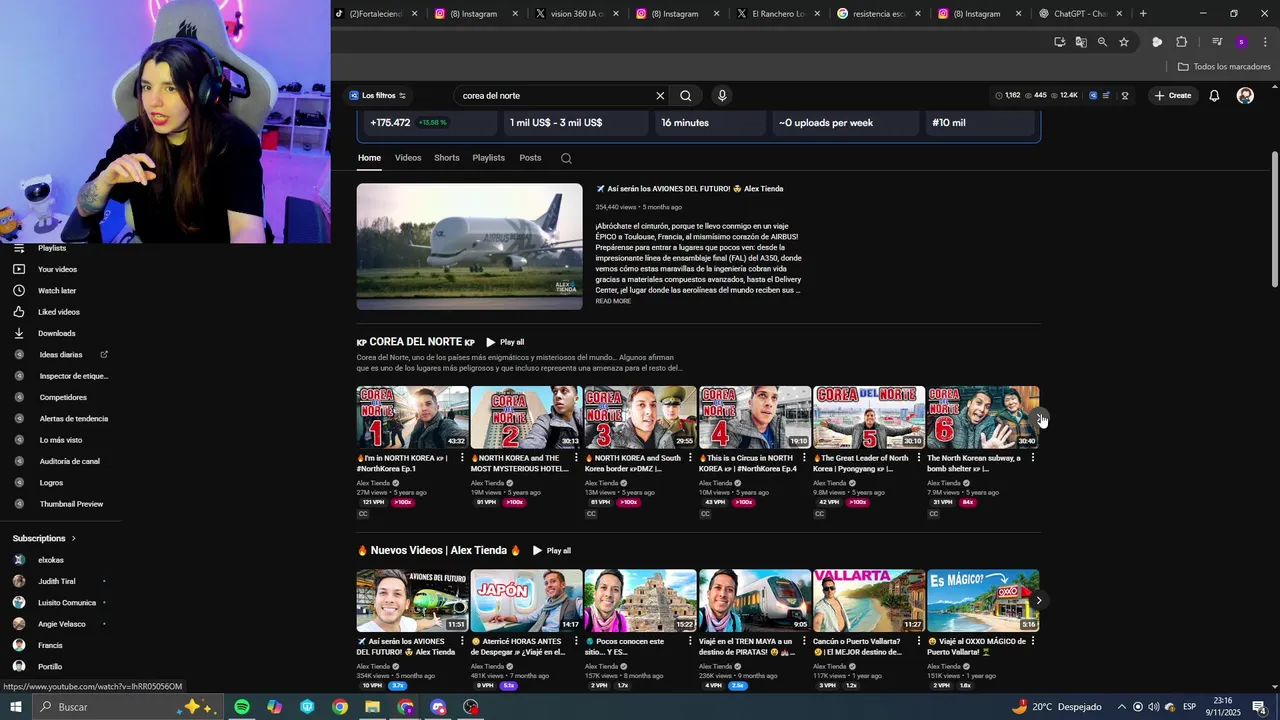This screenshot has height=720, width=1280.
Task: Open Spotify from taskbar
Action: pos(242,707)
